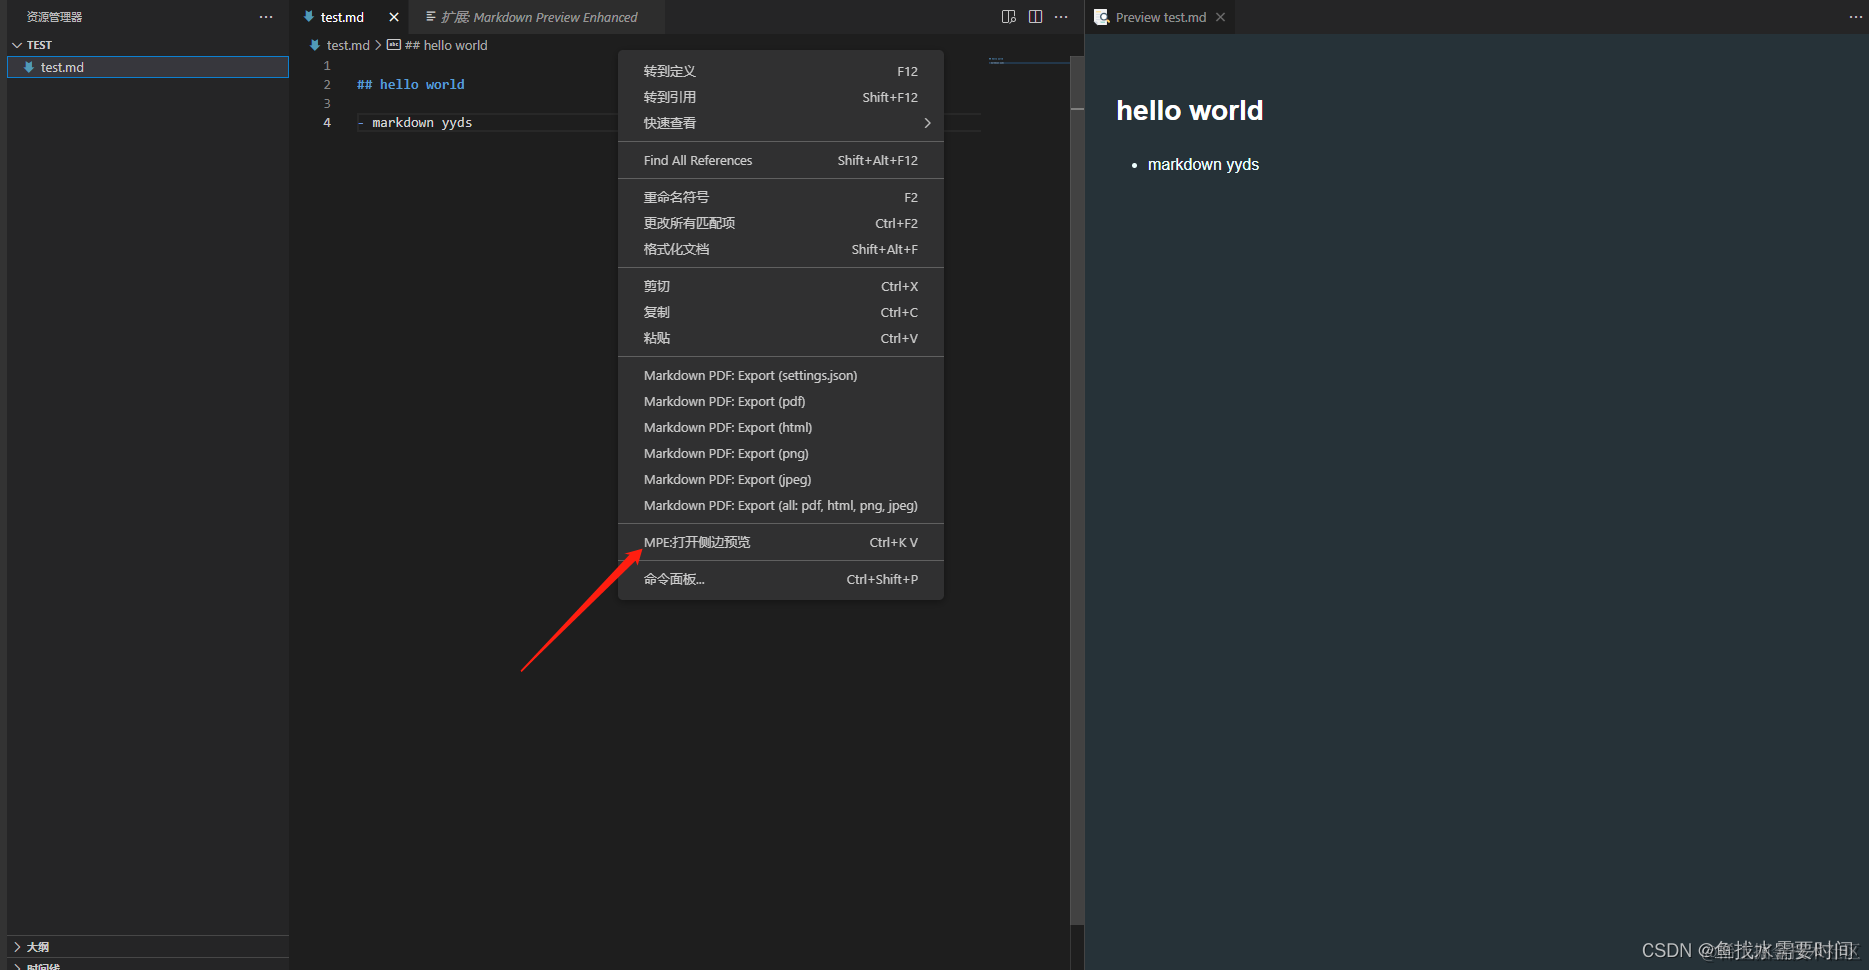Choose 粘贴 from context menu
Screen dimensions: 1869x970
[x=781, y=338]
